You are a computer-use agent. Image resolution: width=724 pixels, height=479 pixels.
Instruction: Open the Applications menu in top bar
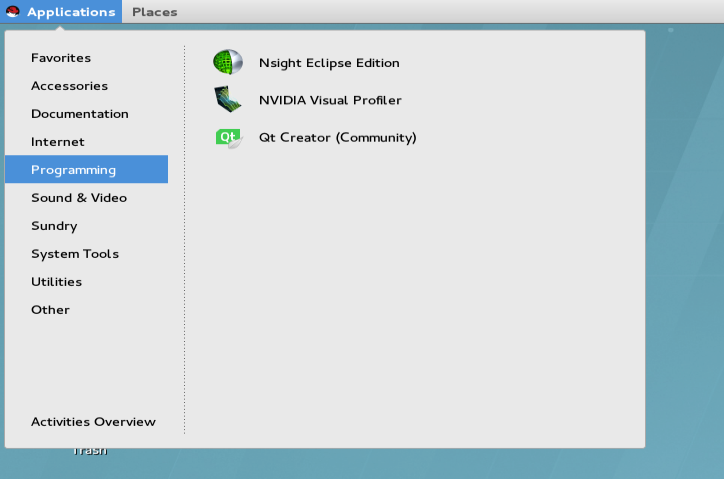(61, 12)
